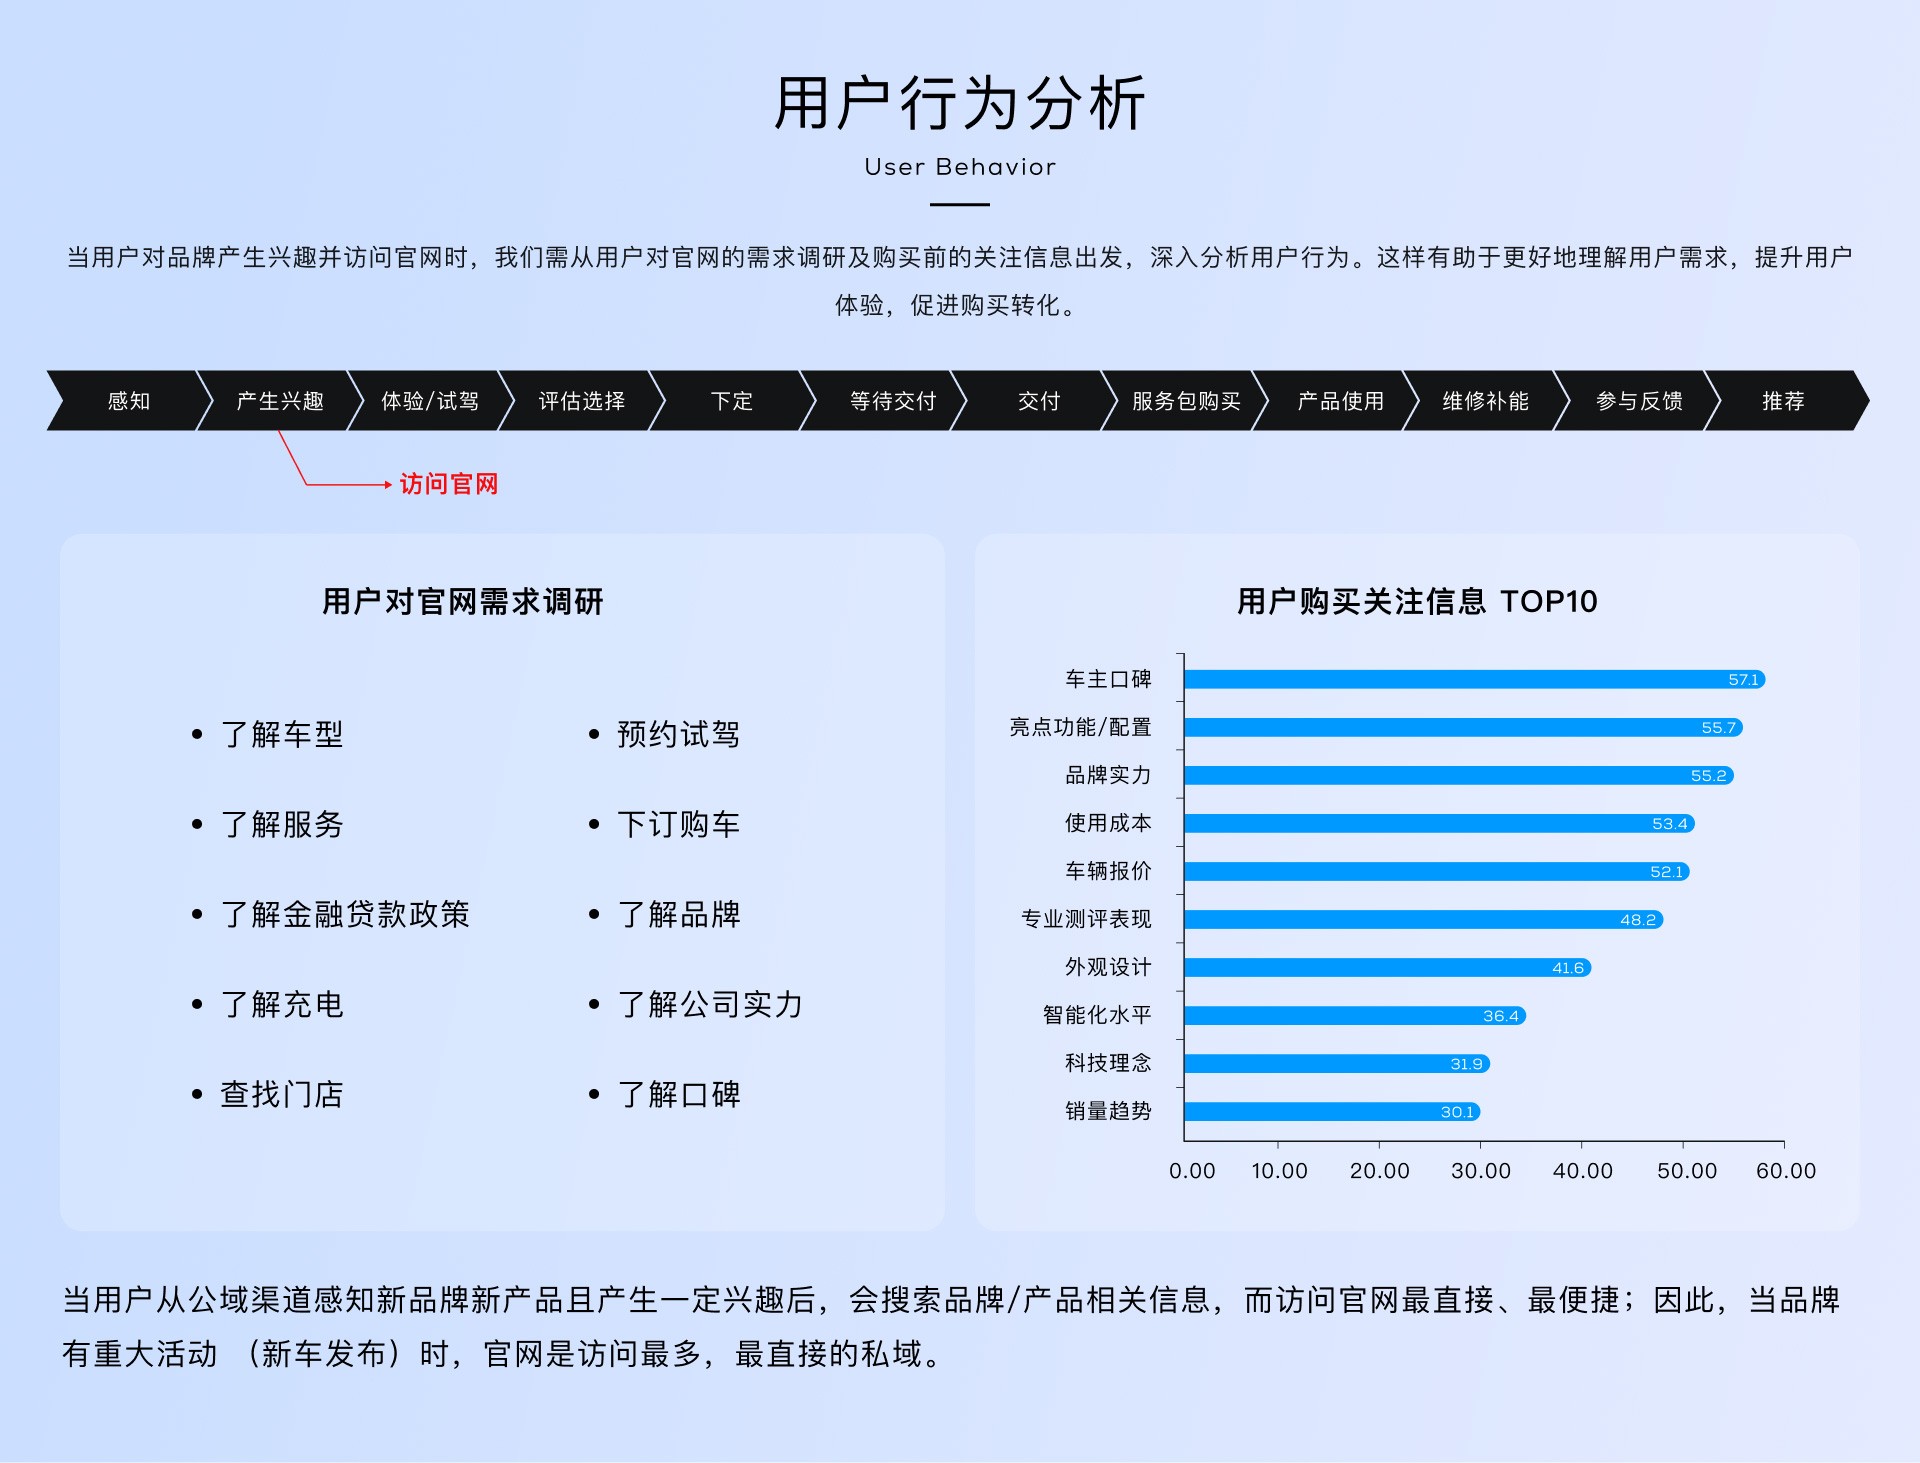1920x1463 pixels.
Task: Click the 维修补能 stage arrow
Action: point(1485,401)
